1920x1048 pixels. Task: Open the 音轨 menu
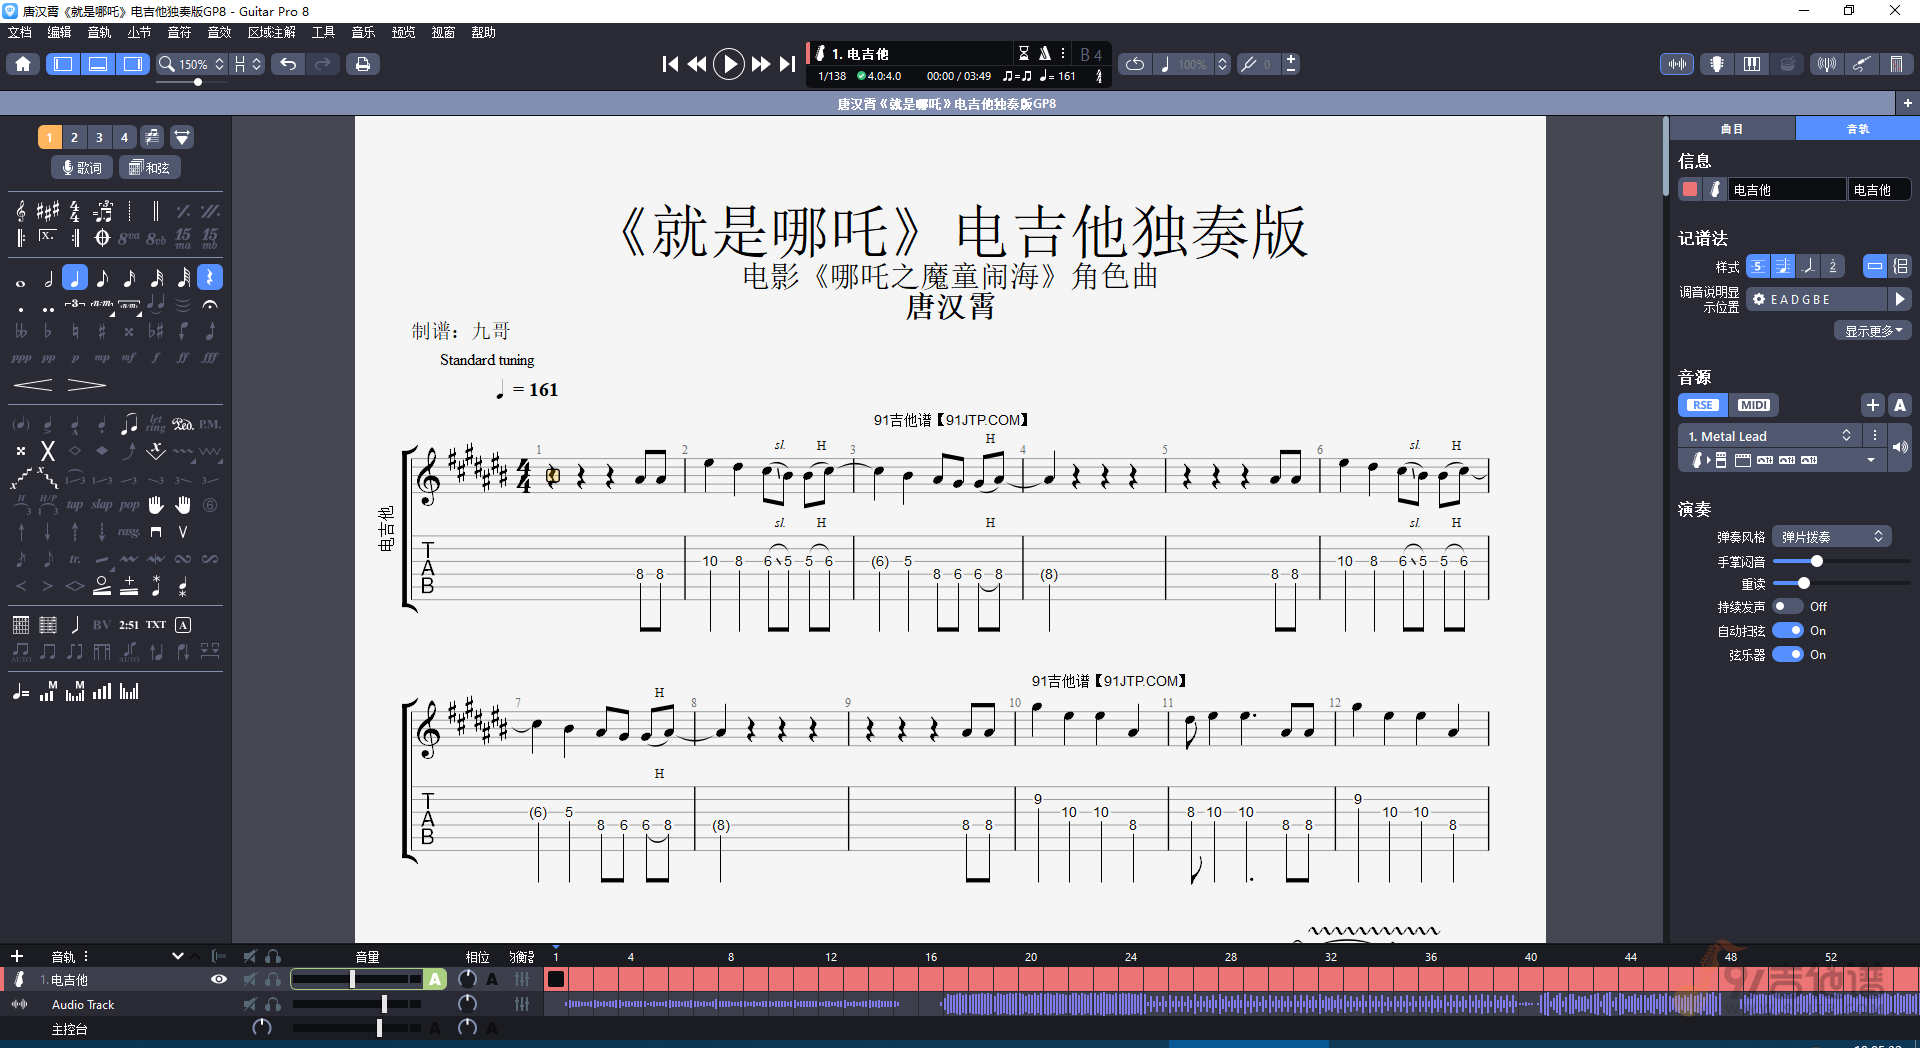point(100,32)
